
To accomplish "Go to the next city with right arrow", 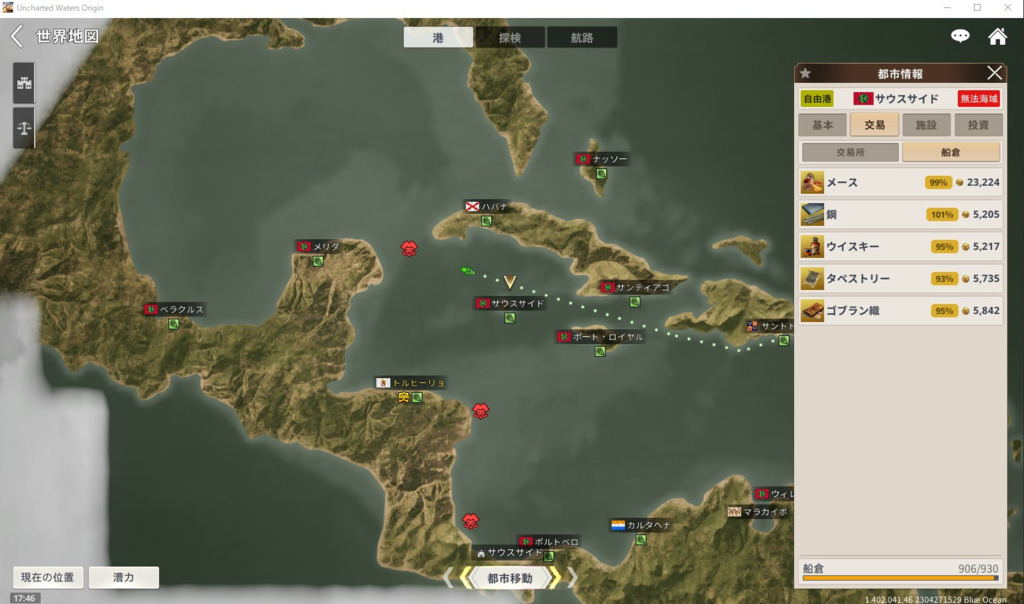I will pyautogui.click(x=571, y=578).
